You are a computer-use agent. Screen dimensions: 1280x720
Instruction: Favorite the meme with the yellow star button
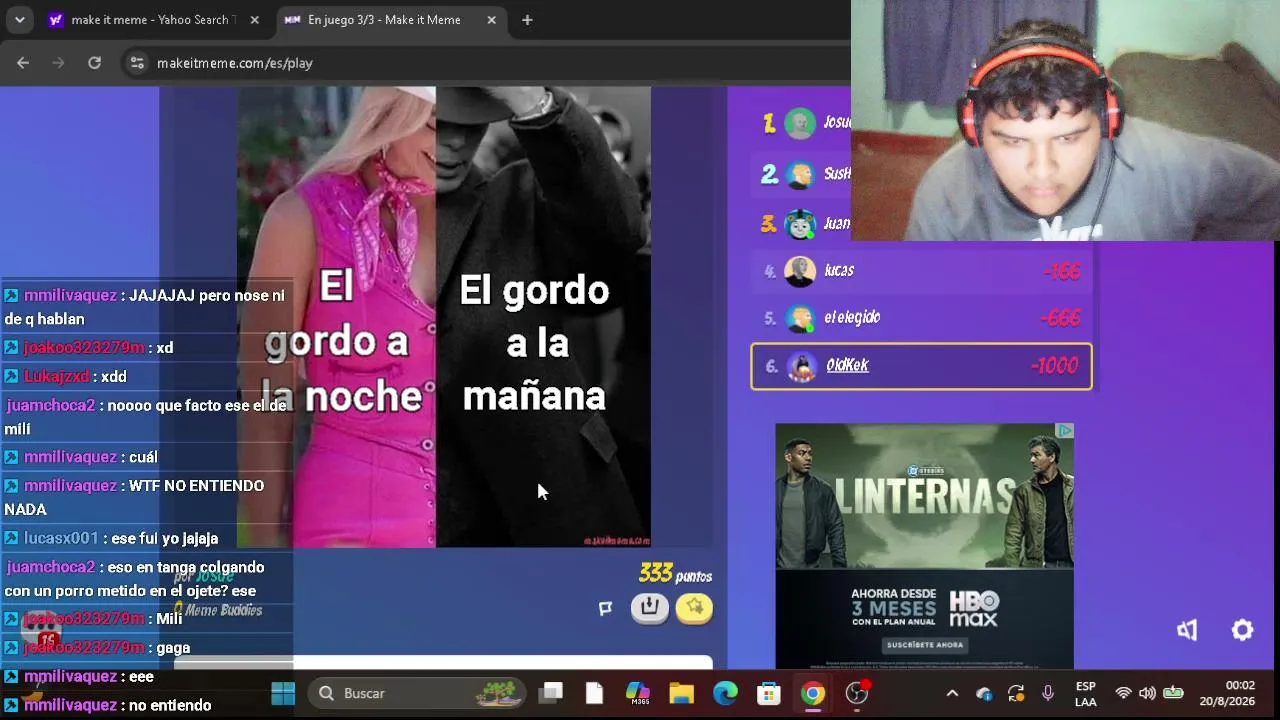[694, 607]
